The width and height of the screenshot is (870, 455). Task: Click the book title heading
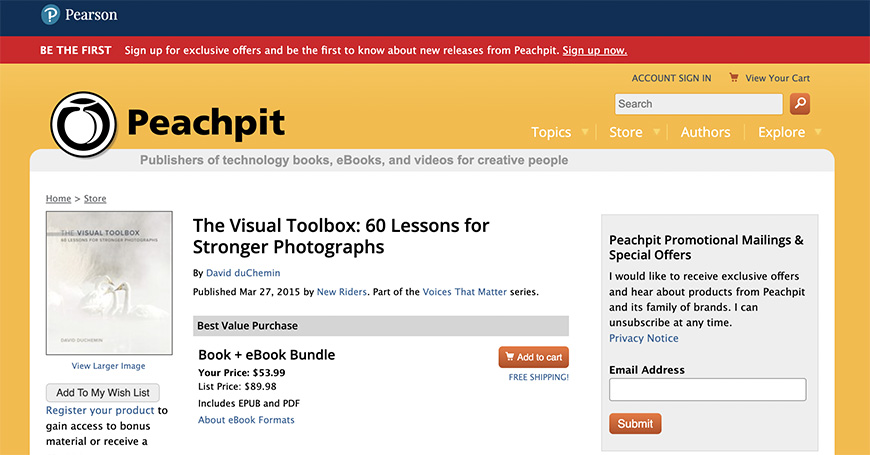pos(341,236)
